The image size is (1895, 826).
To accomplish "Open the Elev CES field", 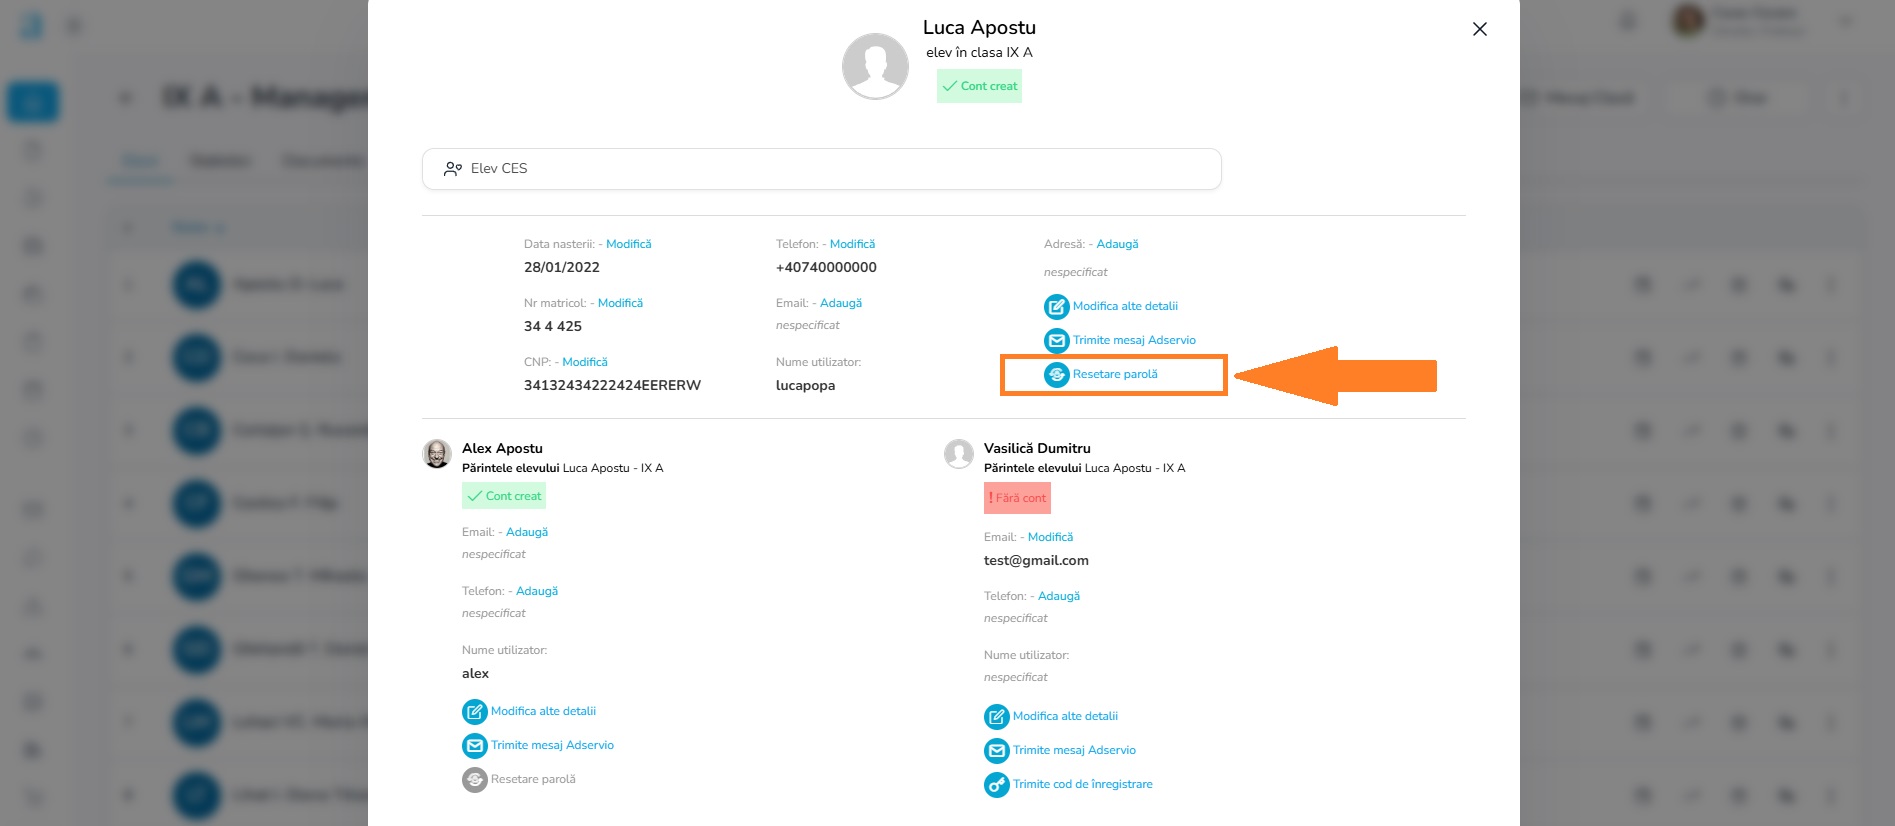I will (821, 169).
